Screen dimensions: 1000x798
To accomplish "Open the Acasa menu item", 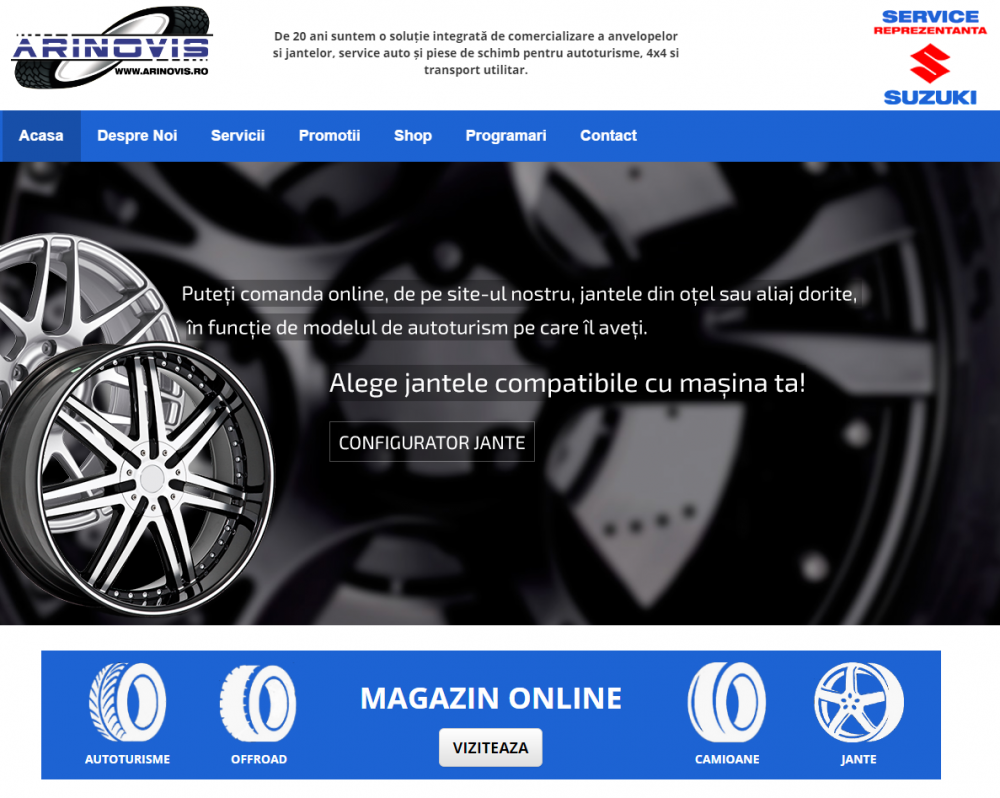I will 41,136.
